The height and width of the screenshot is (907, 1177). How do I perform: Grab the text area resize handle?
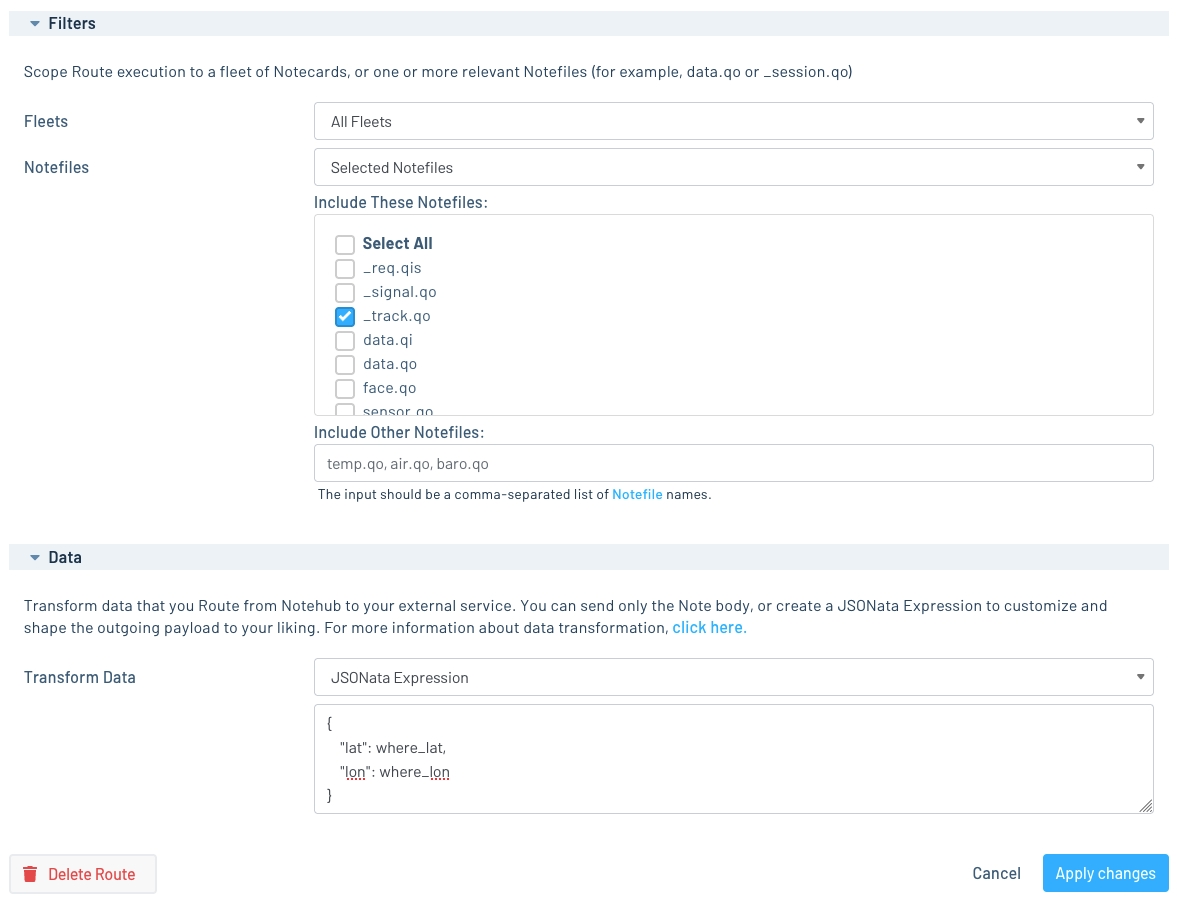tap(1146, 806)
